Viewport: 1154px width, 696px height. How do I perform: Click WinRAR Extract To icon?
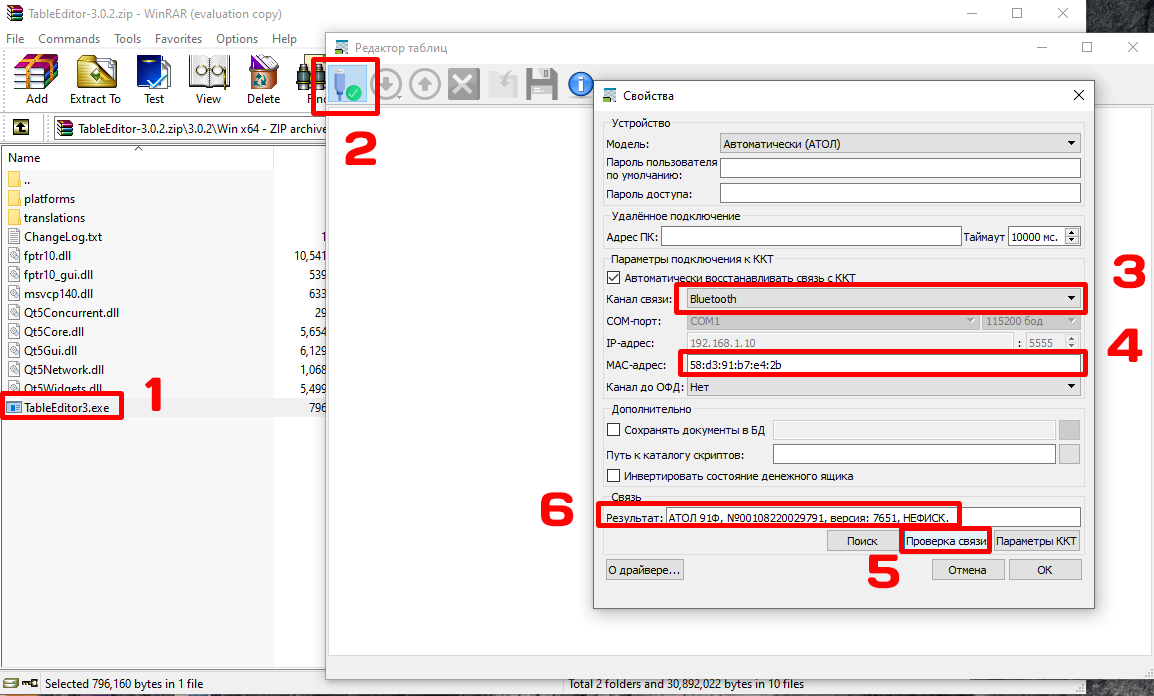point(95,80)
